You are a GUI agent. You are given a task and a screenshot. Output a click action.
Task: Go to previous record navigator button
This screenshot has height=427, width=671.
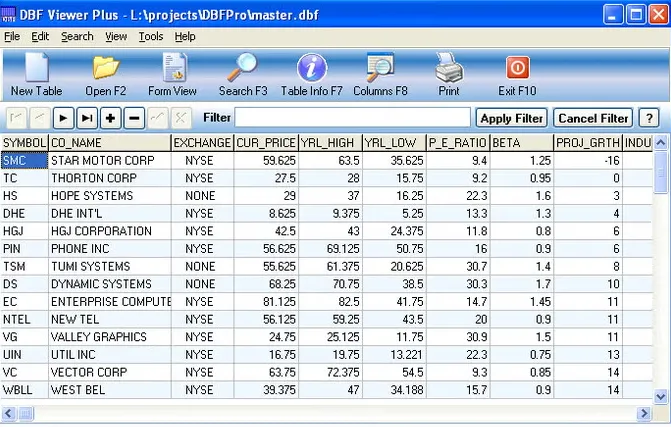click(x=39, y=118)
